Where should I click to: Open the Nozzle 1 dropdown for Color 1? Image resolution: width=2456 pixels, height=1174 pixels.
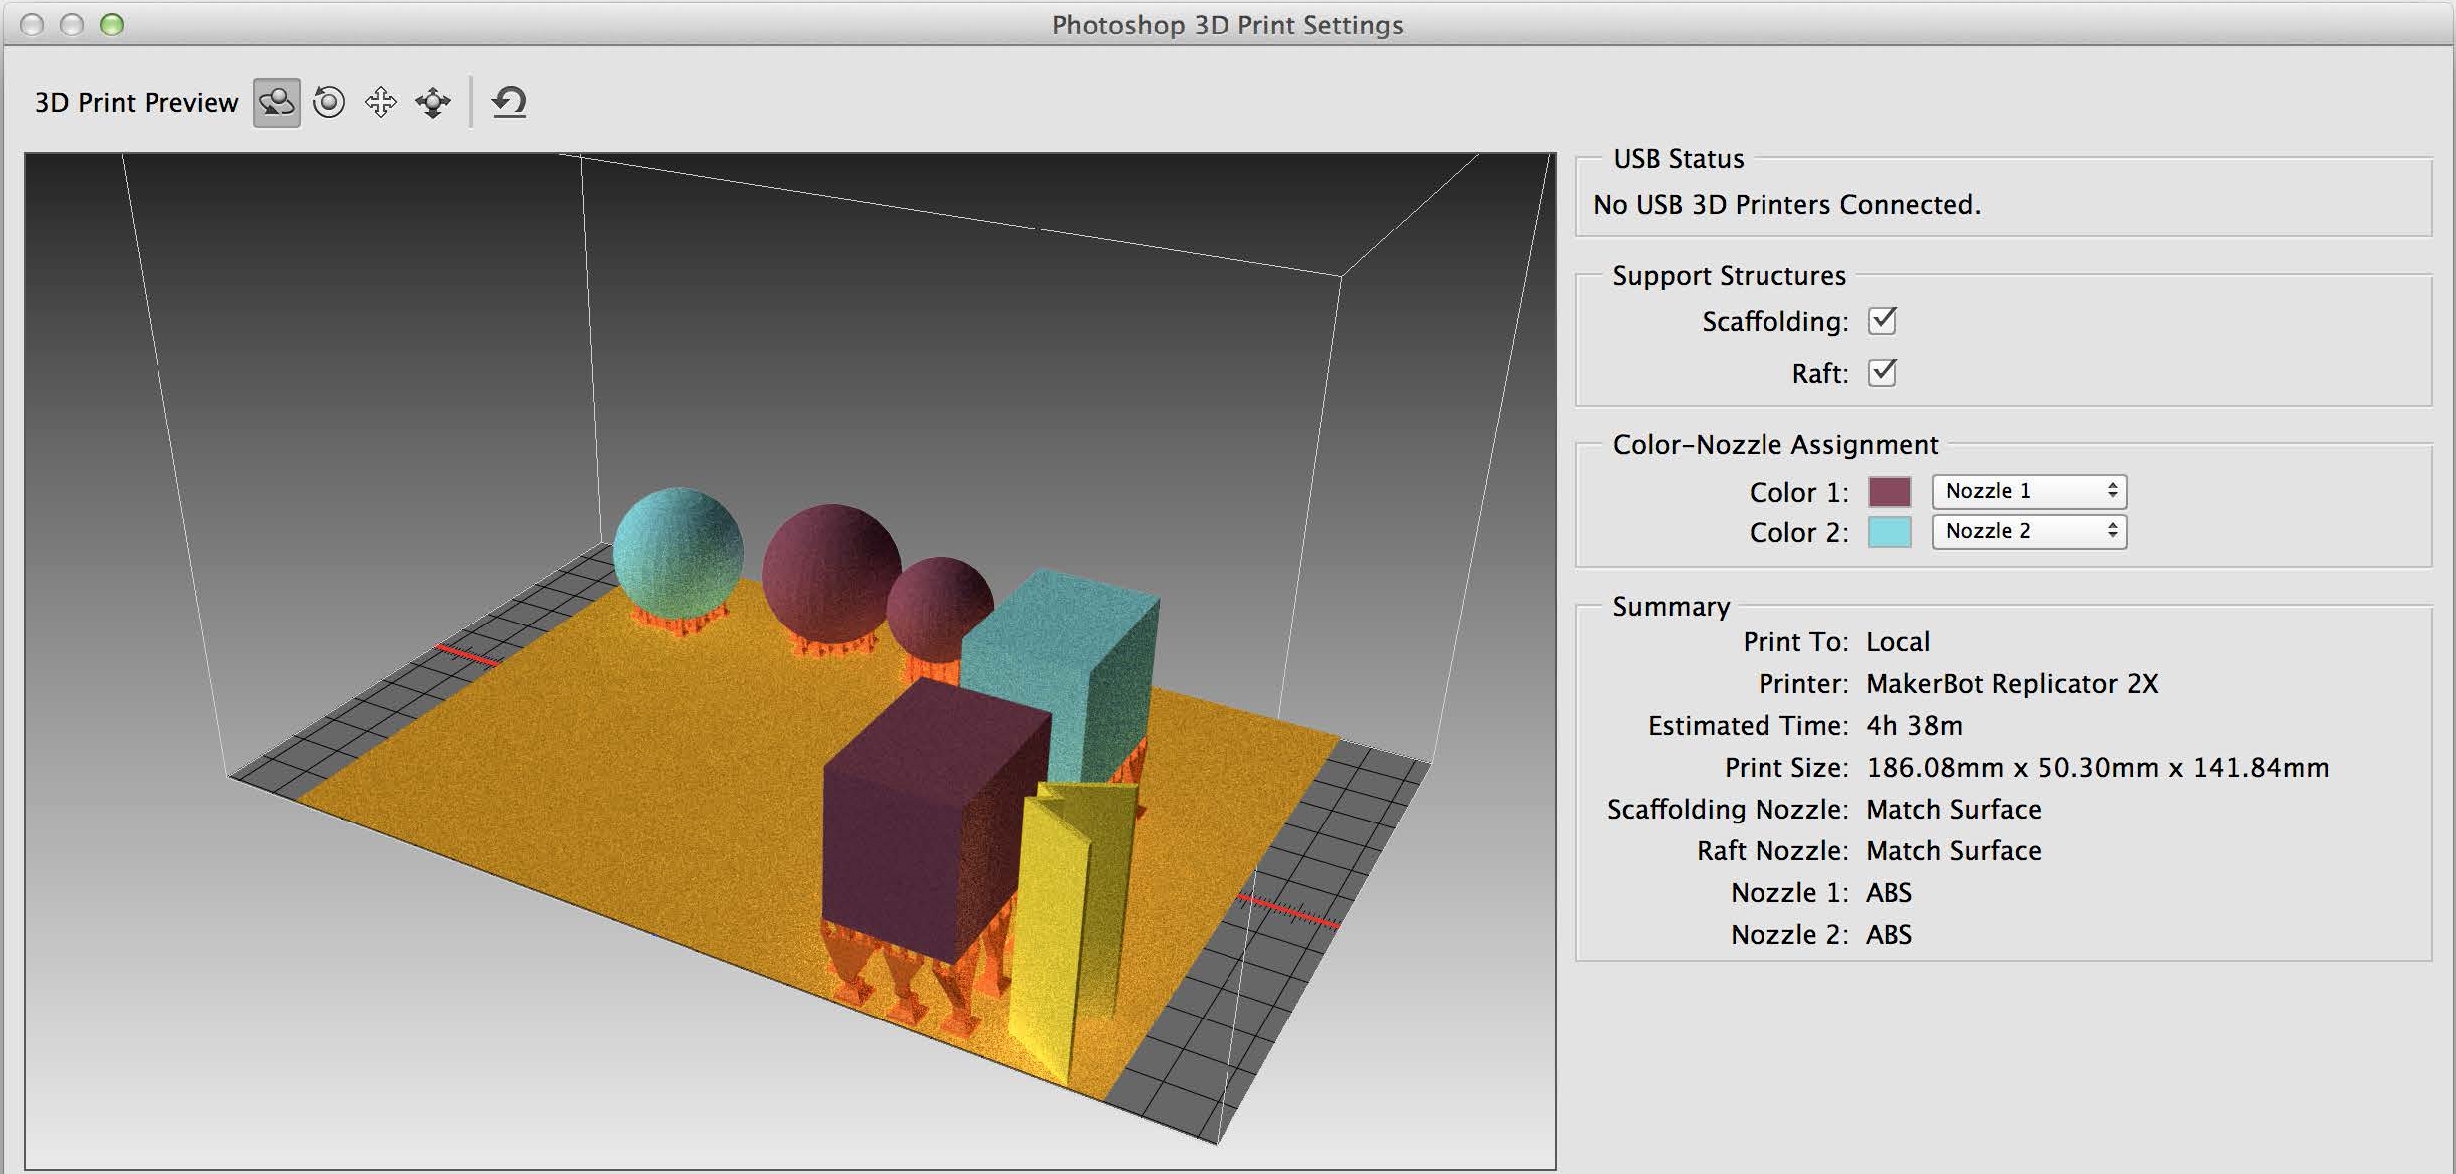coord(2028,490)
